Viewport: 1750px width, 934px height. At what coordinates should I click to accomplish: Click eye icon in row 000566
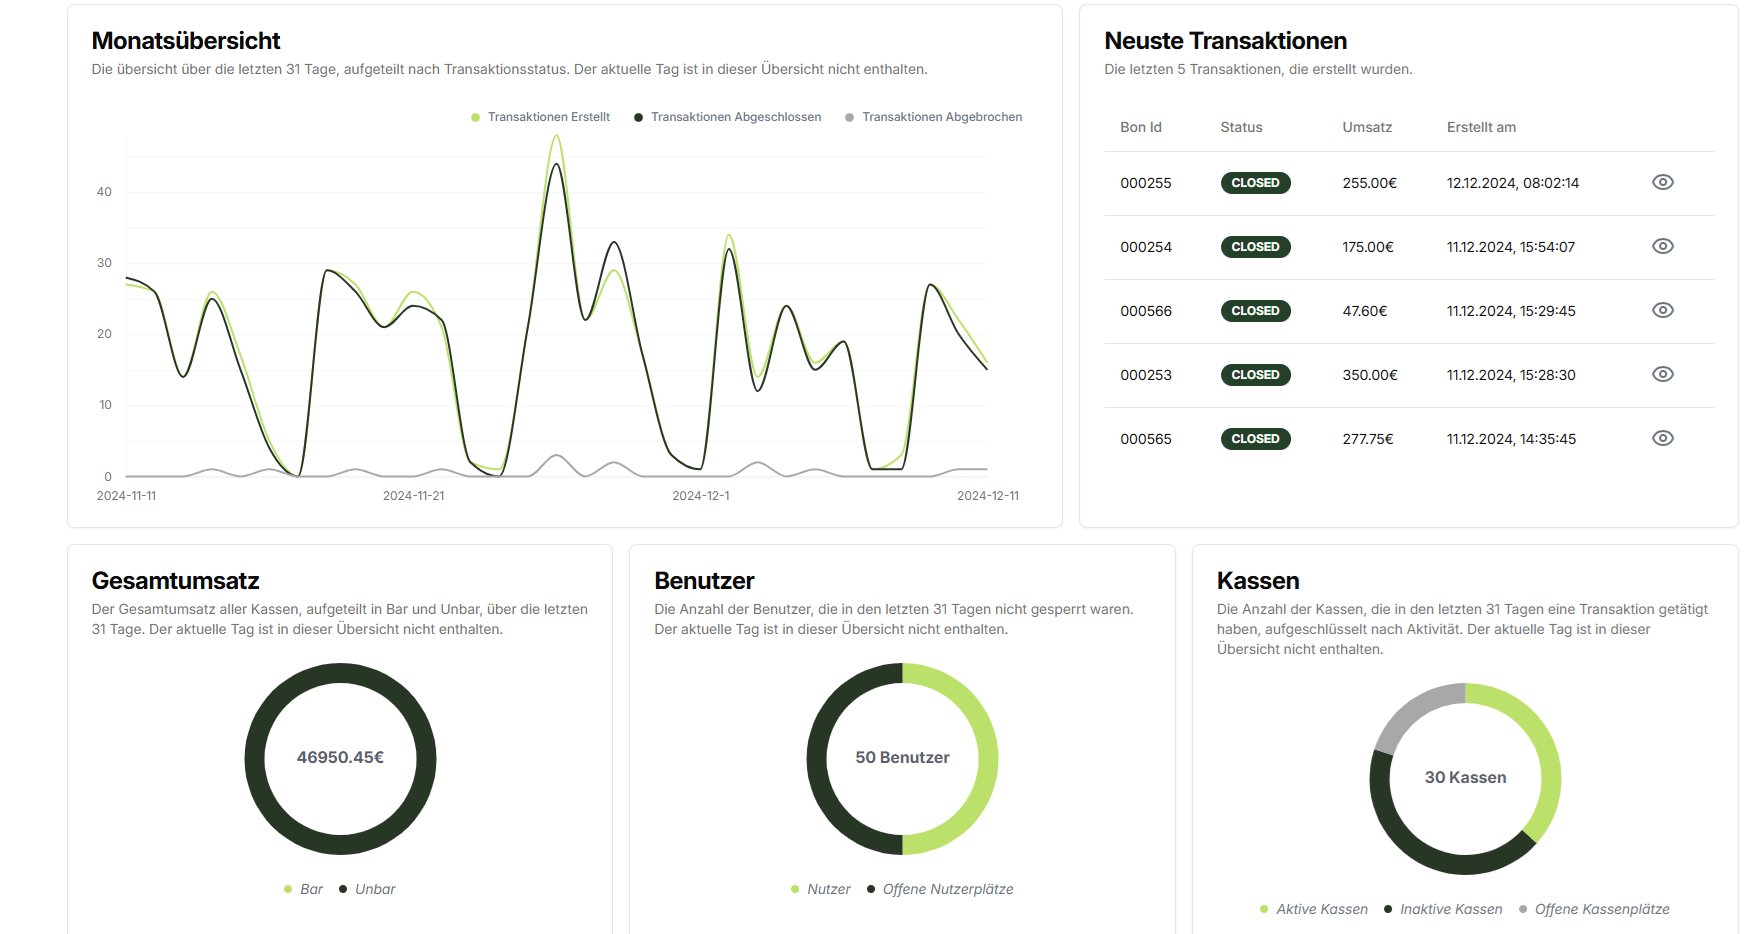click(x=1662, y=310)
